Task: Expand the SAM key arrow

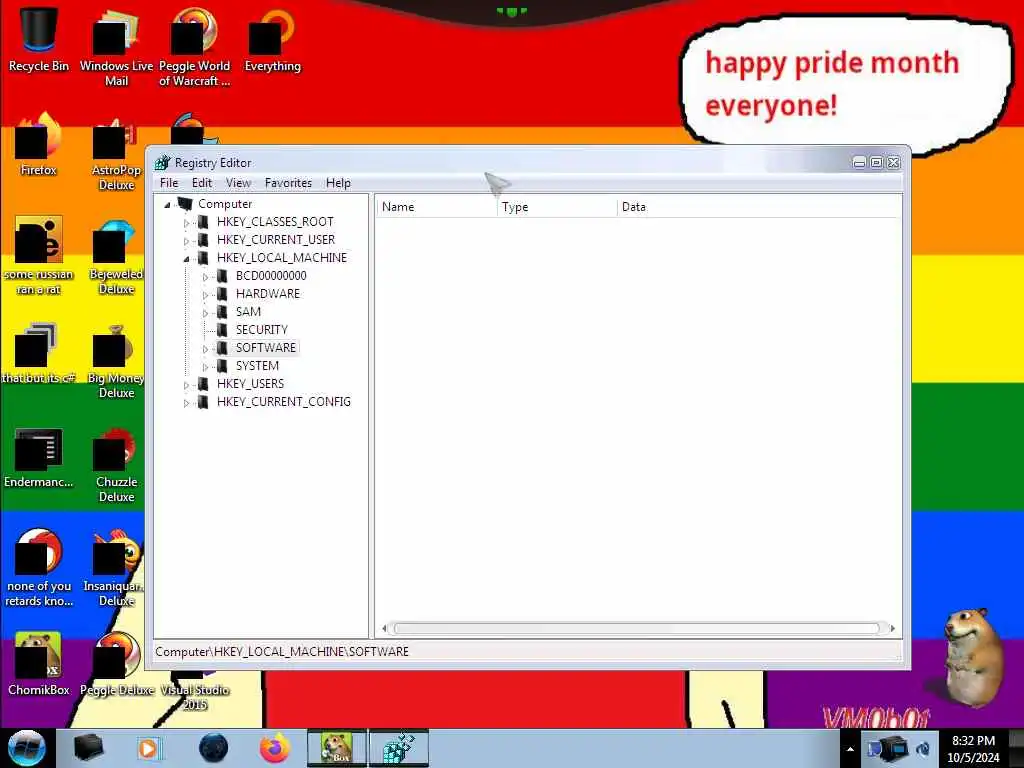Action: [x=205, y=313]
